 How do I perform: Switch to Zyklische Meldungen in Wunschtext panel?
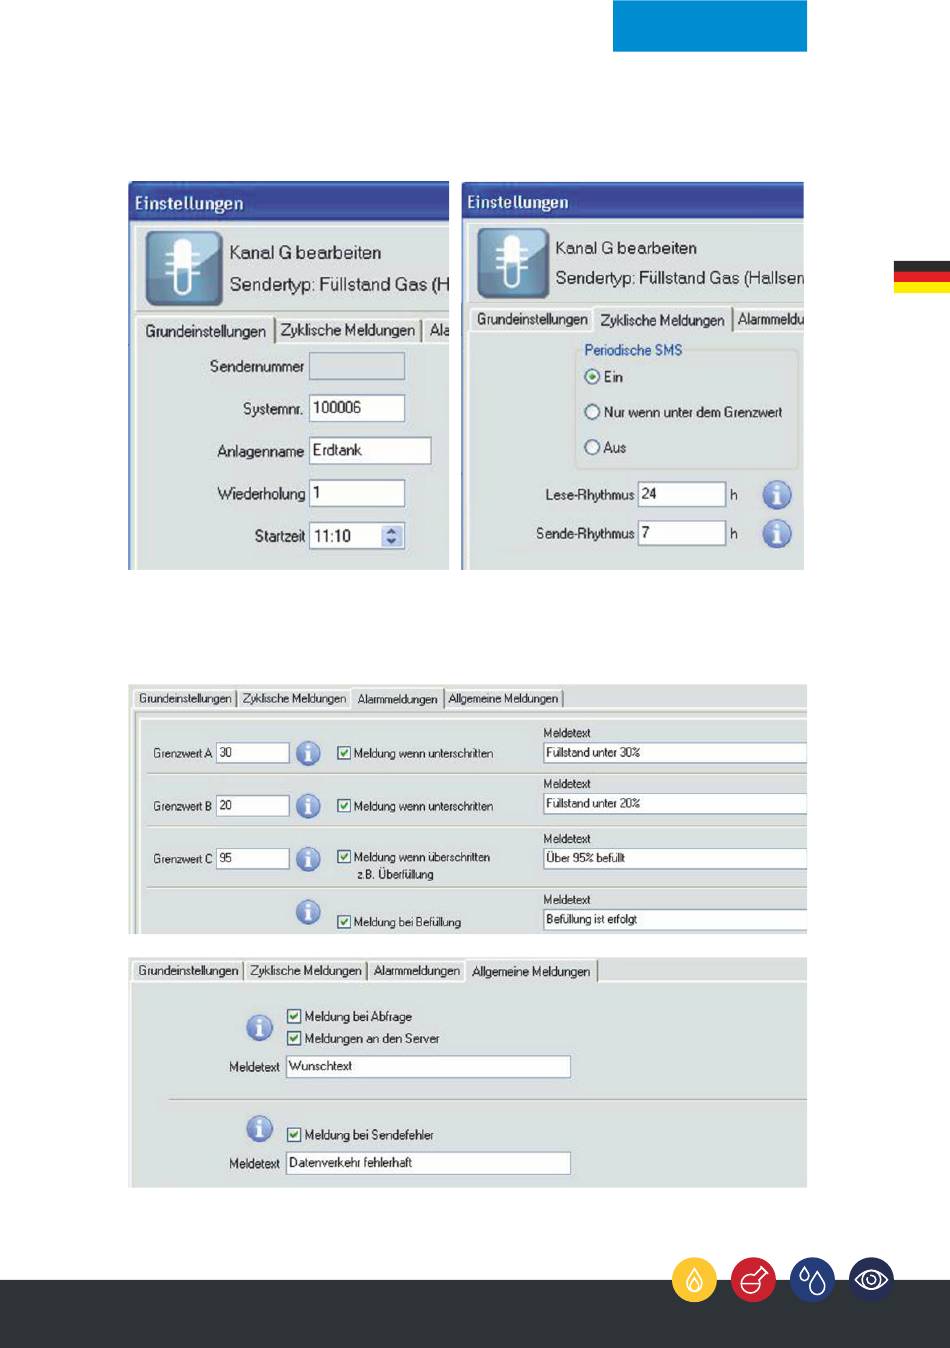(306, 970)
